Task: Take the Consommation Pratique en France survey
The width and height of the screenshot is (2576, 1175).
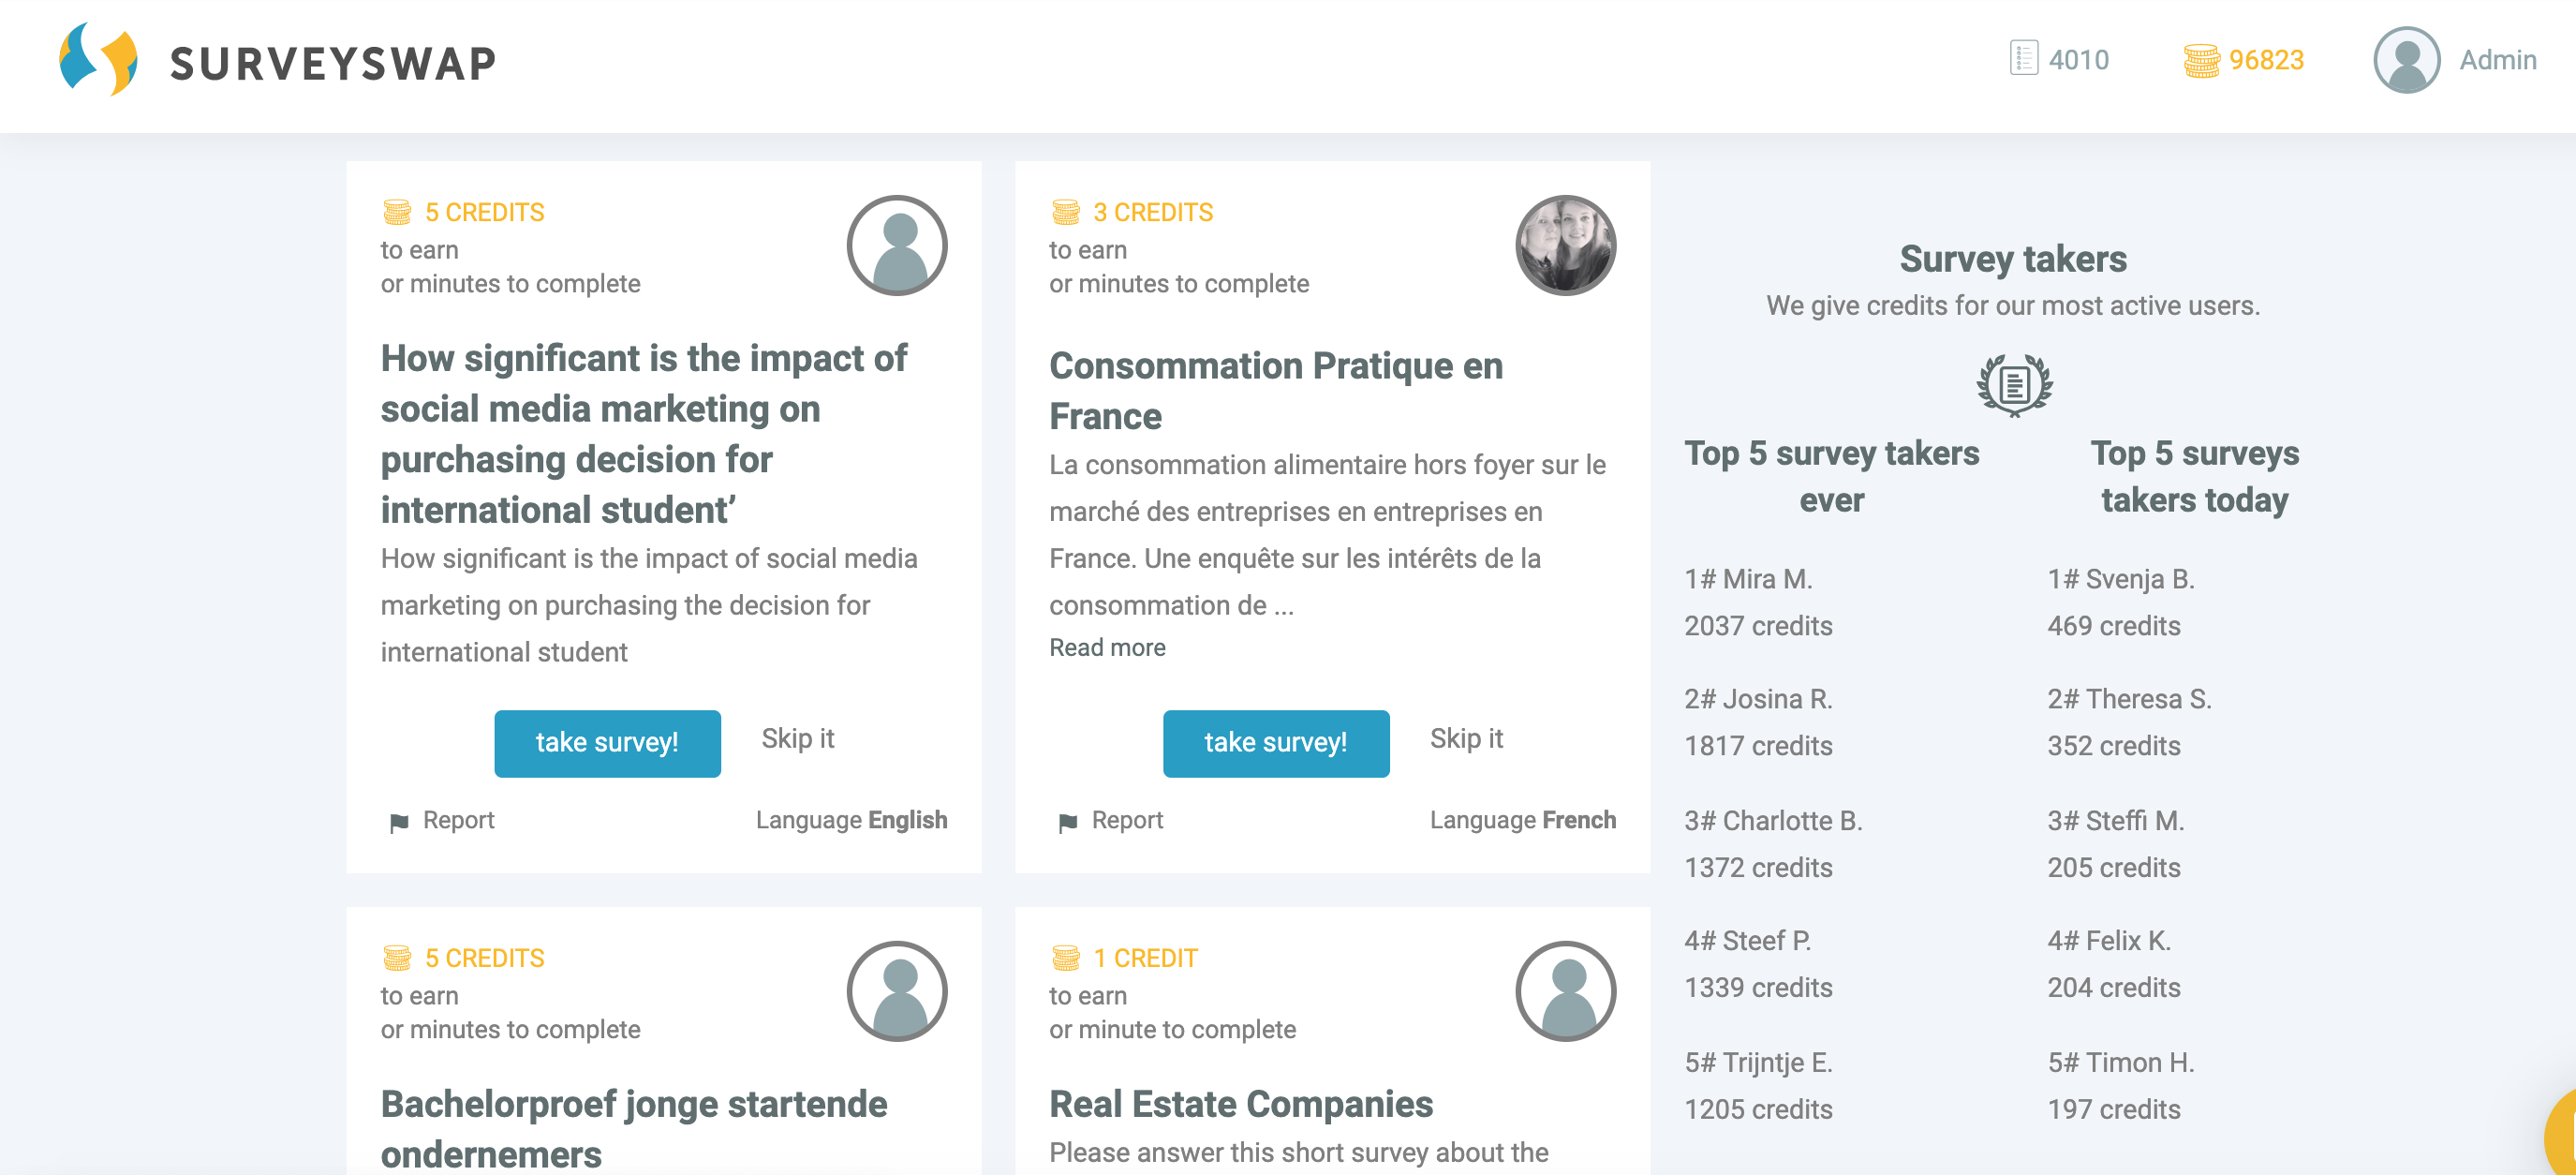Action: click(x=1275, y=743)
